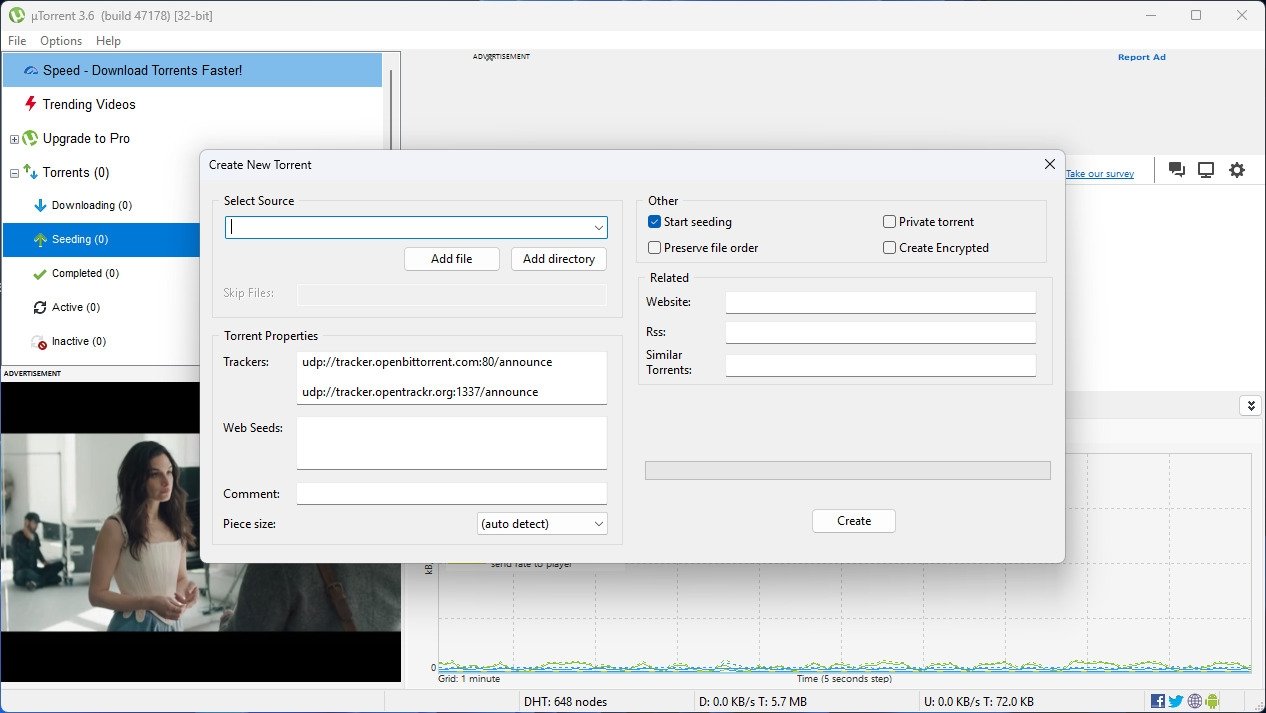Click the uTorrent logo in title bar
The width and height of the screenshot is (1266, 713).
(16, 15)
